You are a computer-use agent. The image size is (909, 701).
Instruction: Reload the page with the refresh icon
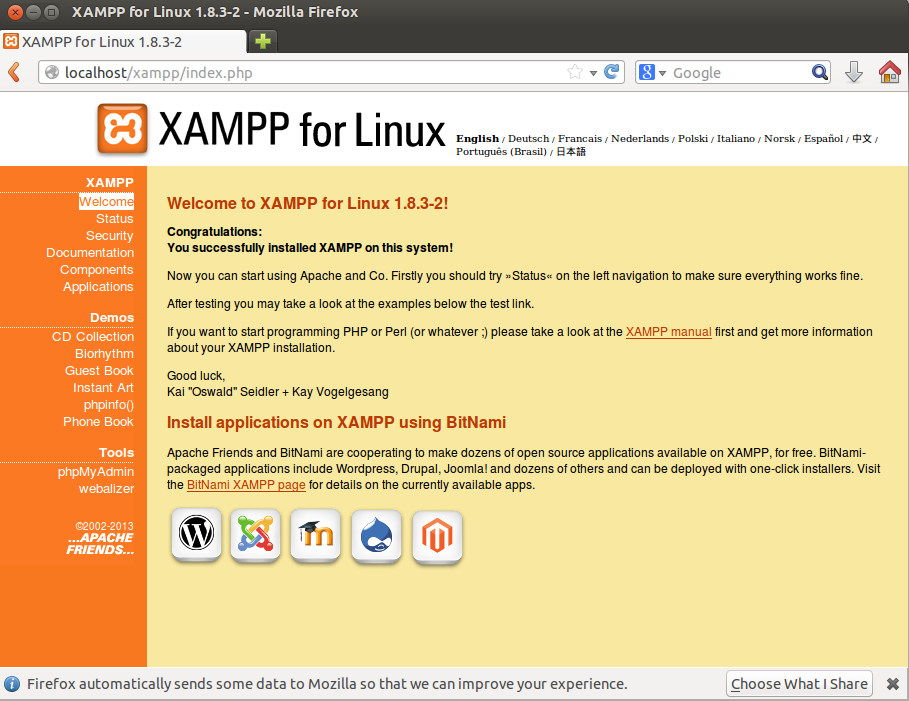(x=611, y=72)
